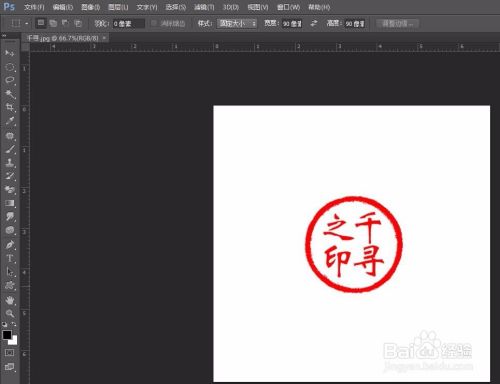The width and height of the screenshot is (500, 384).
Task: Open the style (样式) dropdown
Action: [x=237, y=23]
